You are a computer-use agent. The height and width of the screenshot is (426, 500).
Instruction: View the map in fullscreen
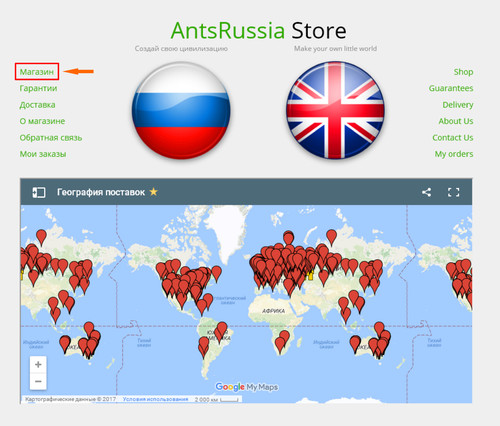pos(453,192)
